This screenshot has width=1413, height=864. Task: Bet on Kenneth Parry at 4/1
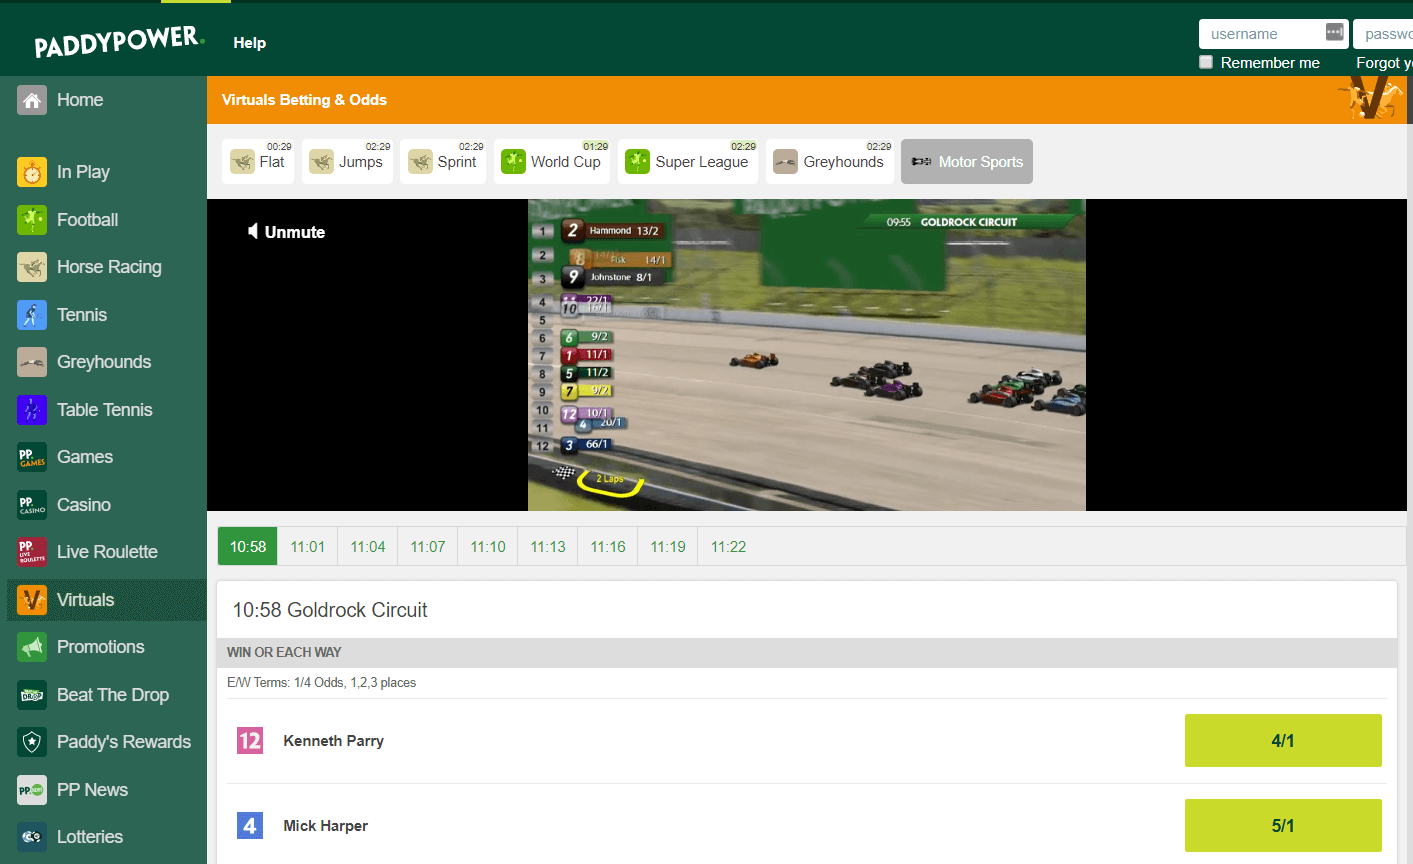[1283, 741]
